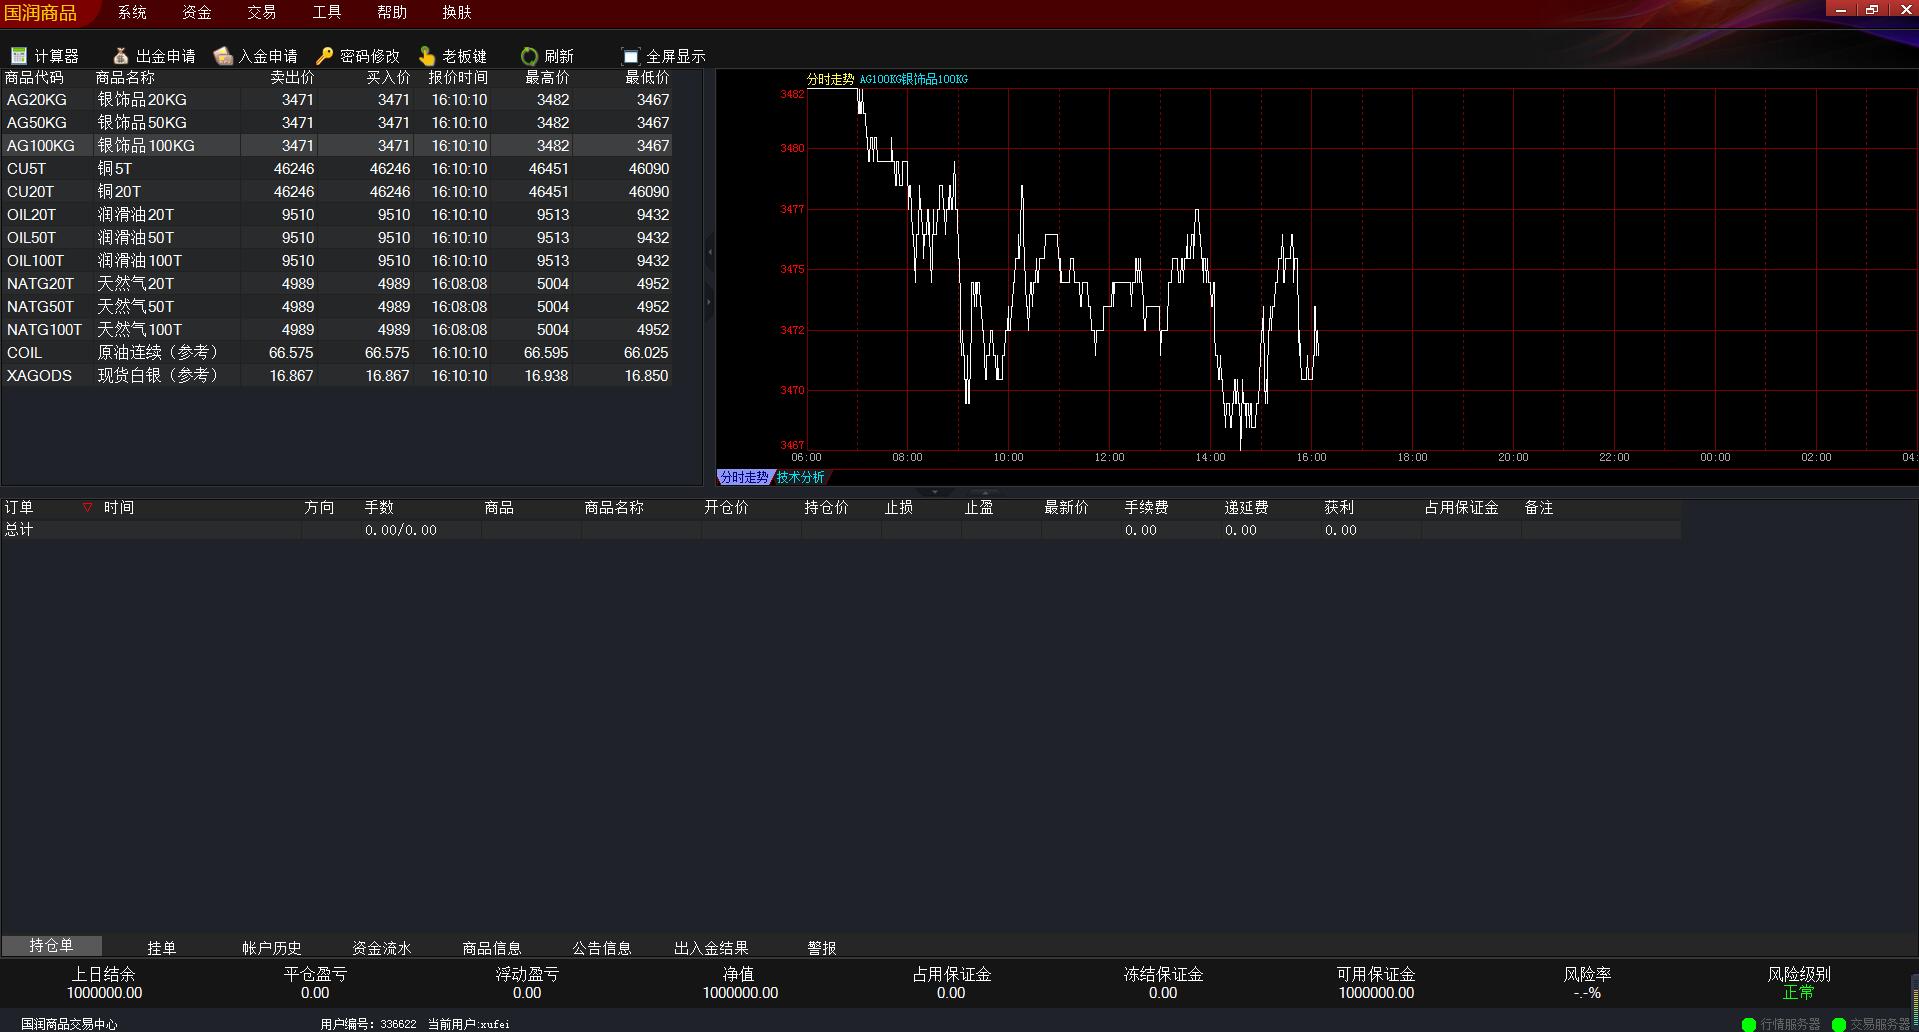This screenshot has width=1919, height=1032.
Task: Collapse chart area with bottom splitter arrow
Action: (935, 491)
